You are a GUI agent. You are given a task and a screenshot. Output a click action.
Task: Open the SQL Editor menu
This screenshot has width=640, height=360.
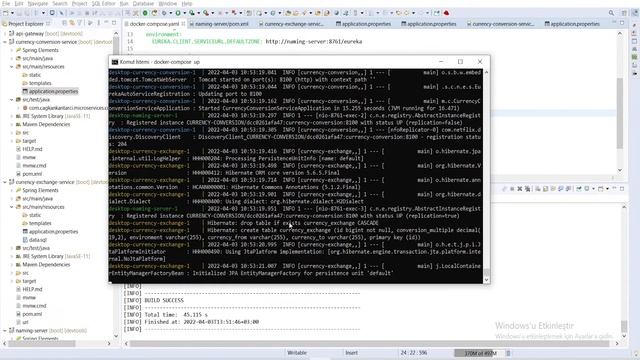(x=103, y=4)
